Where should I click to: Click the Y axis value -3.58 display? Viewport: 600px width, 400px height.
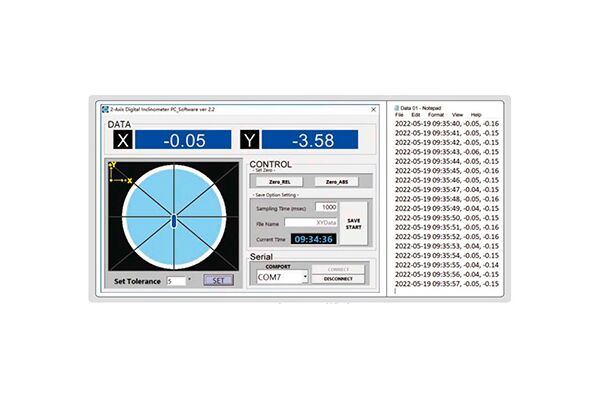pos(310,140)
